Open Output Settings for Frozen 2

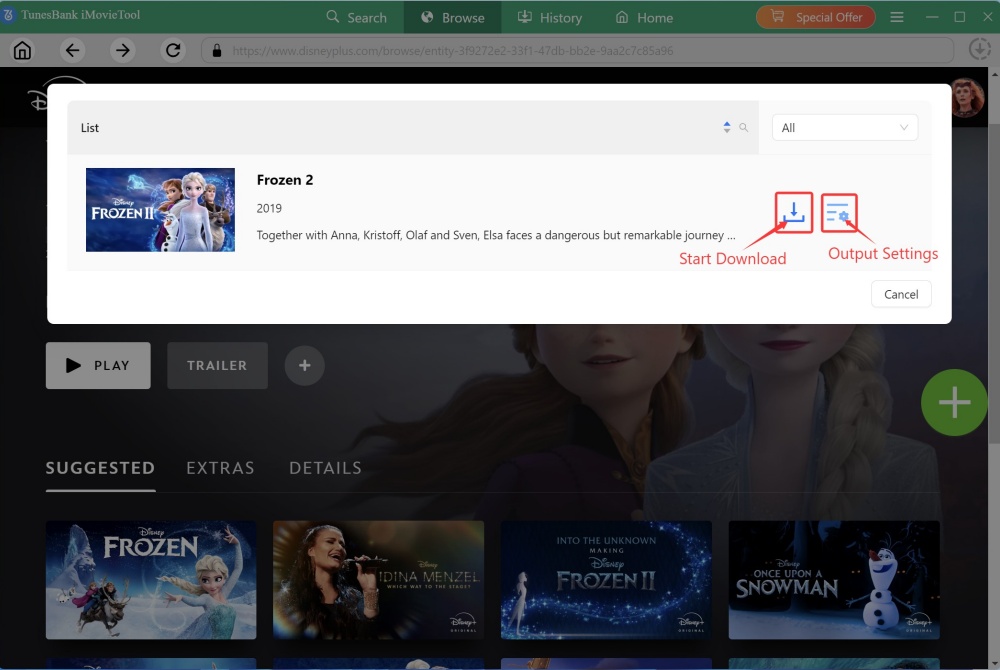pos(838,212)
